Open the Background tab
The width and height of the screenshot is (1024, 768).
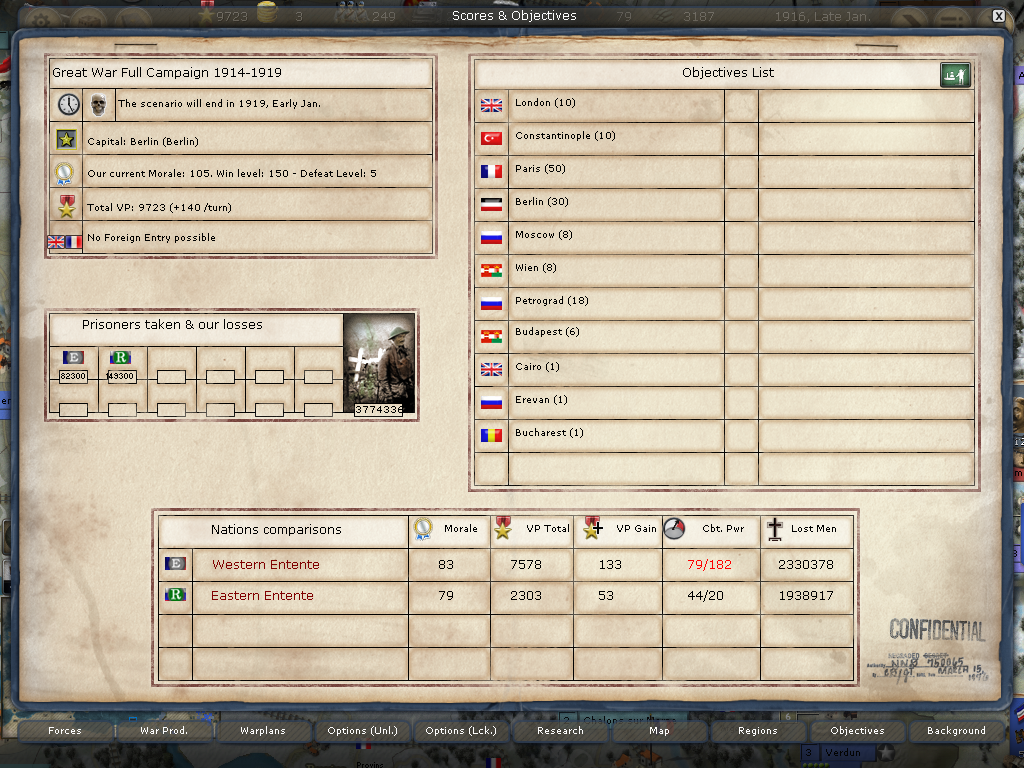click(x=956, y=731)
